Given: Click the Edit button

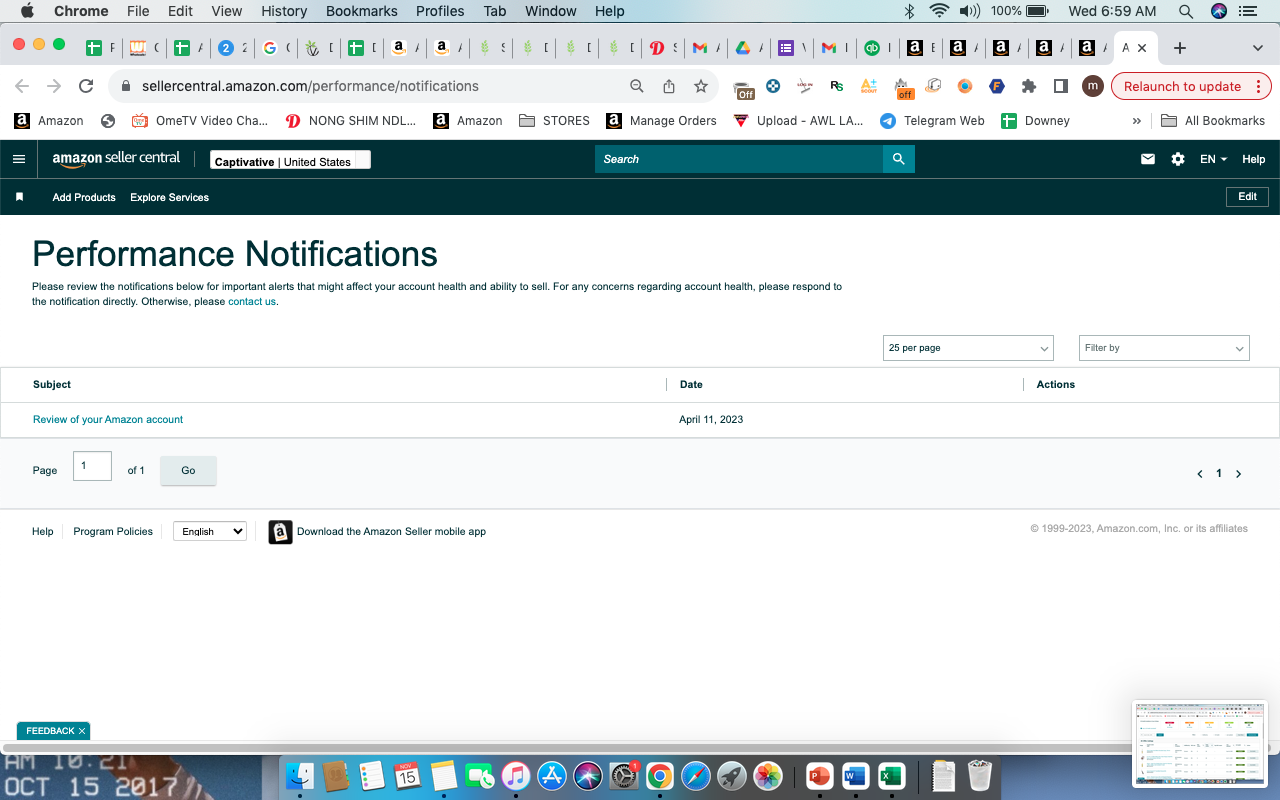Looking at the screenshot, I should [x=1247, y=197].
